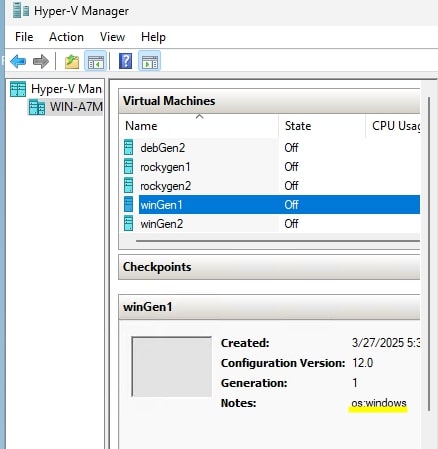
Task: Click the winGen1 virtual machine icon
Action: point(128,204)
